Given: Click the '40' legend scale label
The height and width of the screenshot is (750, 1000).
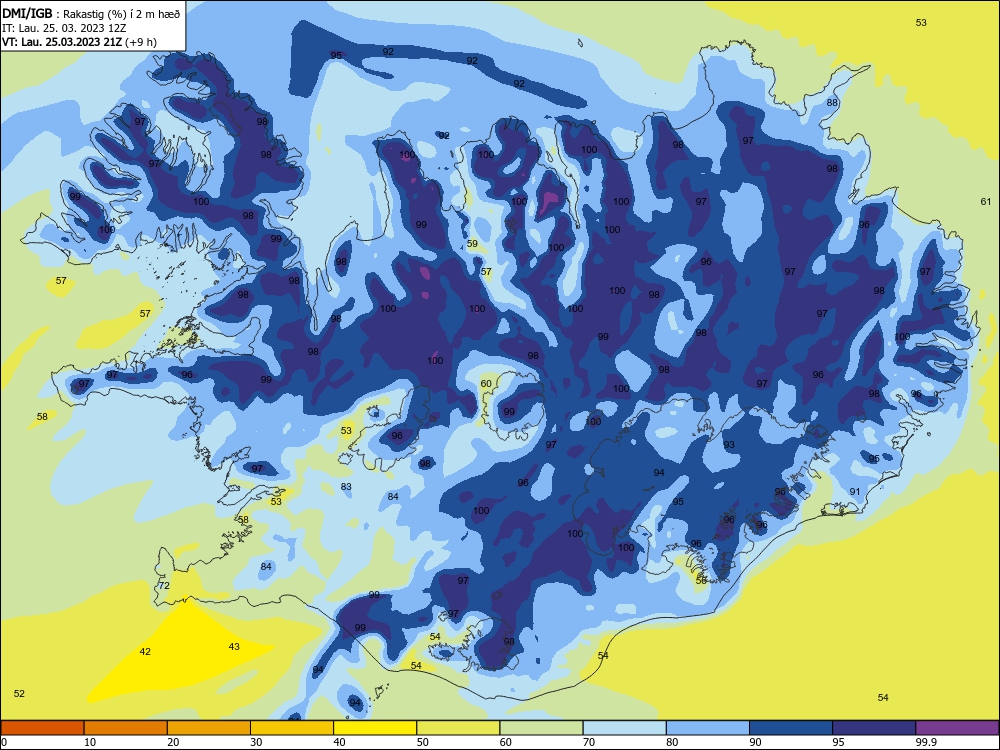Looking at the screenshot, I should (339, 742).
